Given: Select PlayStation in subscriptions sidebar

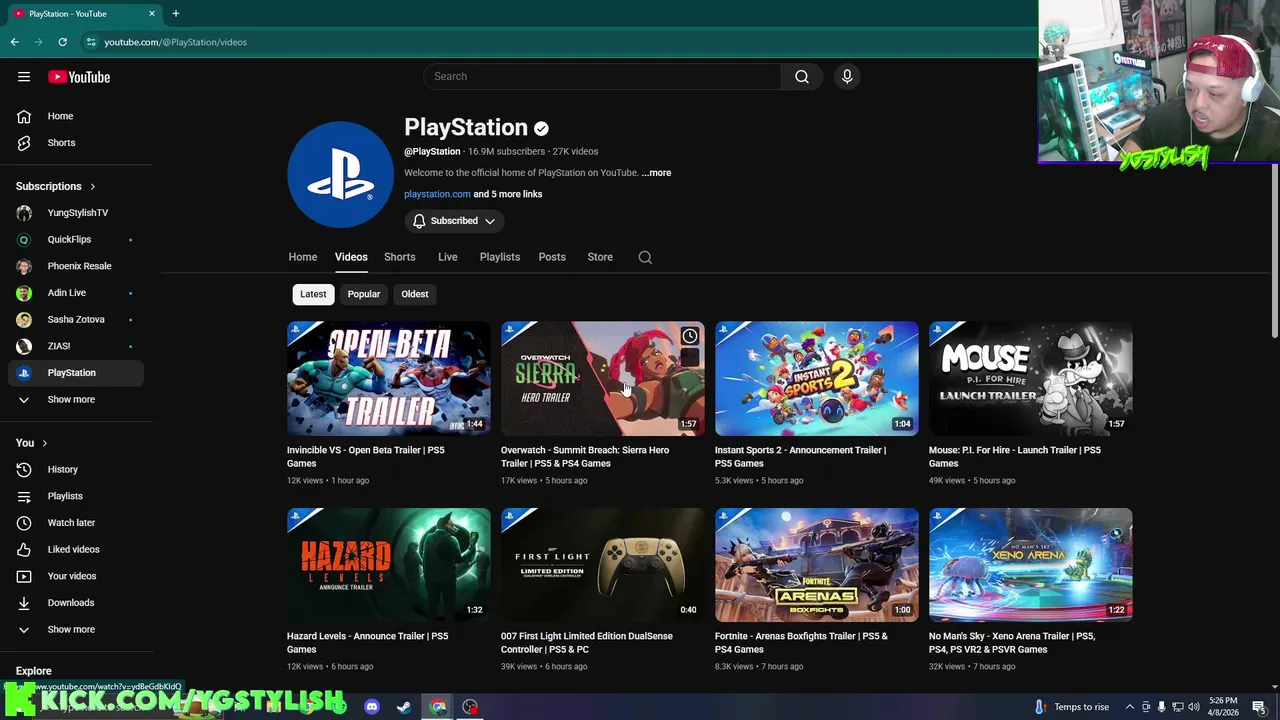Looking at the screenshot, I should tap(76, 373).
